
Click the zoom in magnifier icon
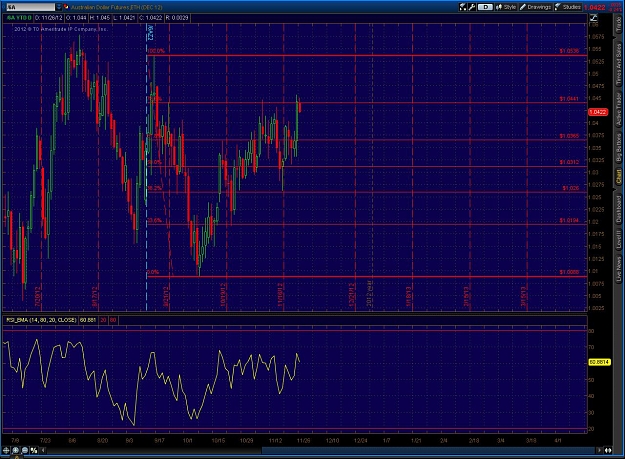pos(16,450)
